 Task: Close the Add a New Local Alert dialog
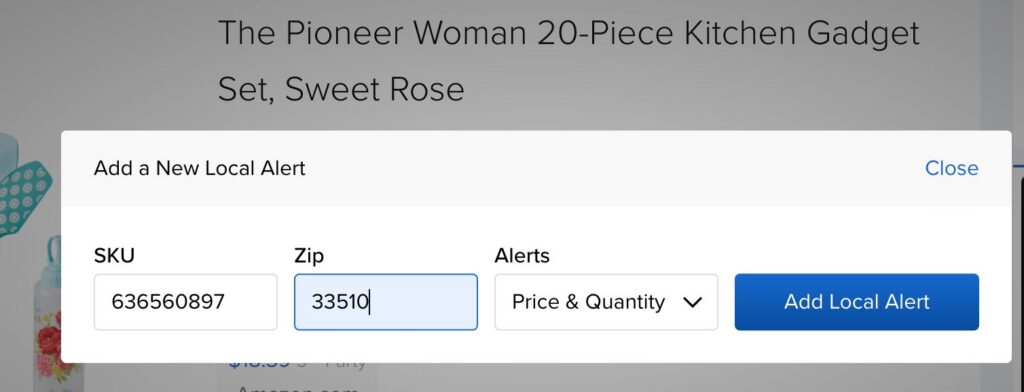tap(952, 169)
